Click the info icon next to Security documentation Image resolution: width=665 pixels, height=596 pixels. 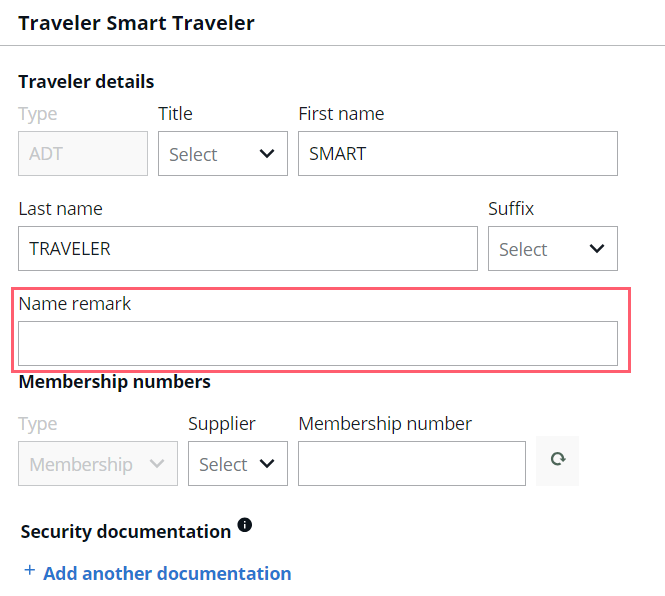tap(245, 525)
